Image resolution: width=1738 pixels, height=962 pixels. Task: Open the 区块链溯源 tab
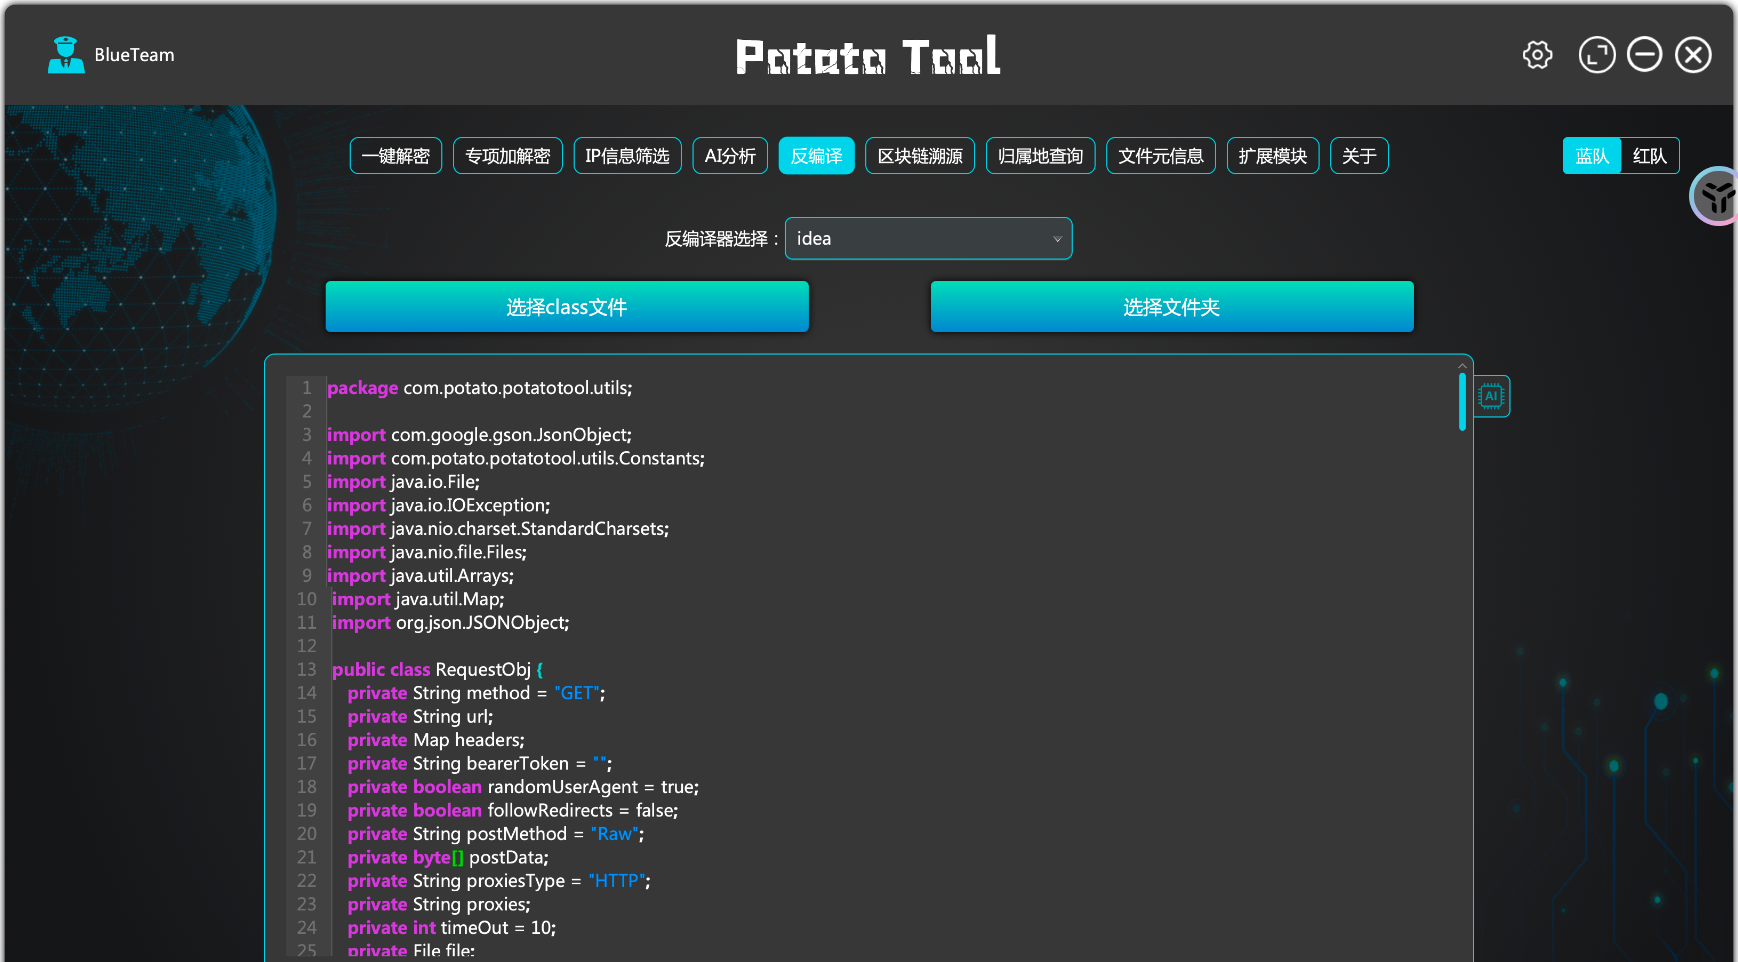click(920, 156)
